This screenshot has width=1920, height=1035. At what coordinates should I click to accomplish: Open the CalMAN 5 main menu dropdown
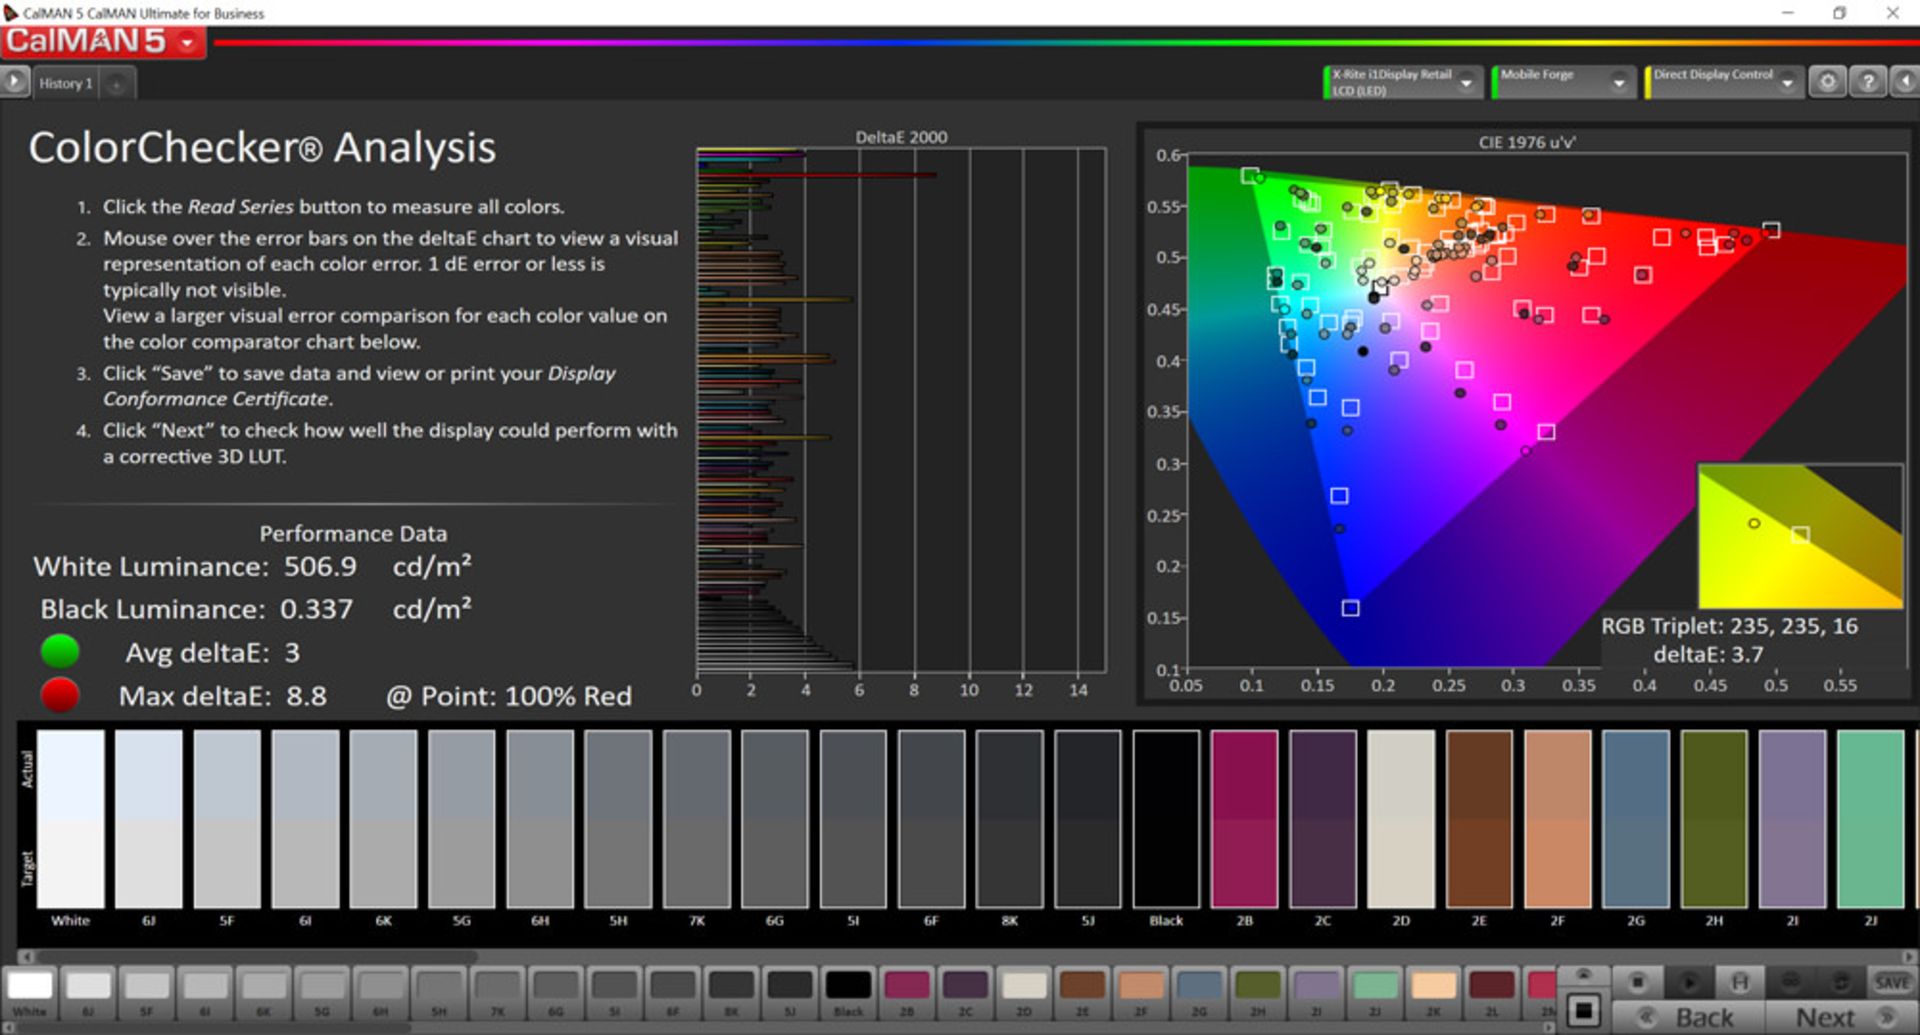pyautogui.click(x=187, y=43)
